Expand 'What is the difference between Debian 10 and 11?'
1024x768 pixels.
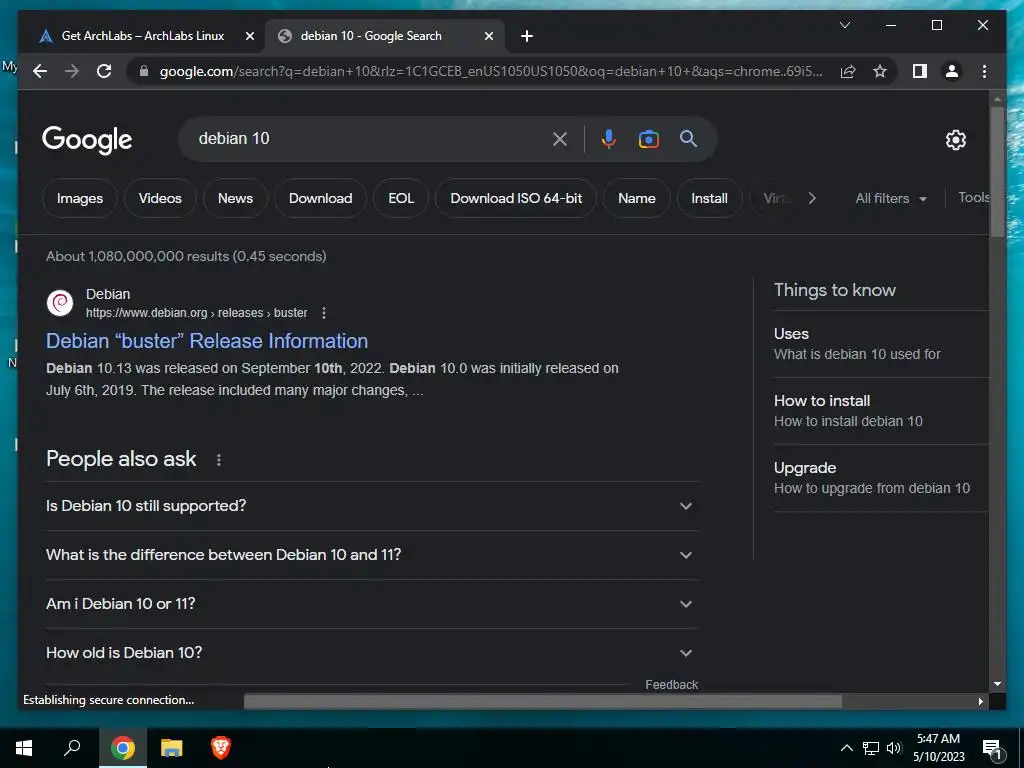pos(372,554)
